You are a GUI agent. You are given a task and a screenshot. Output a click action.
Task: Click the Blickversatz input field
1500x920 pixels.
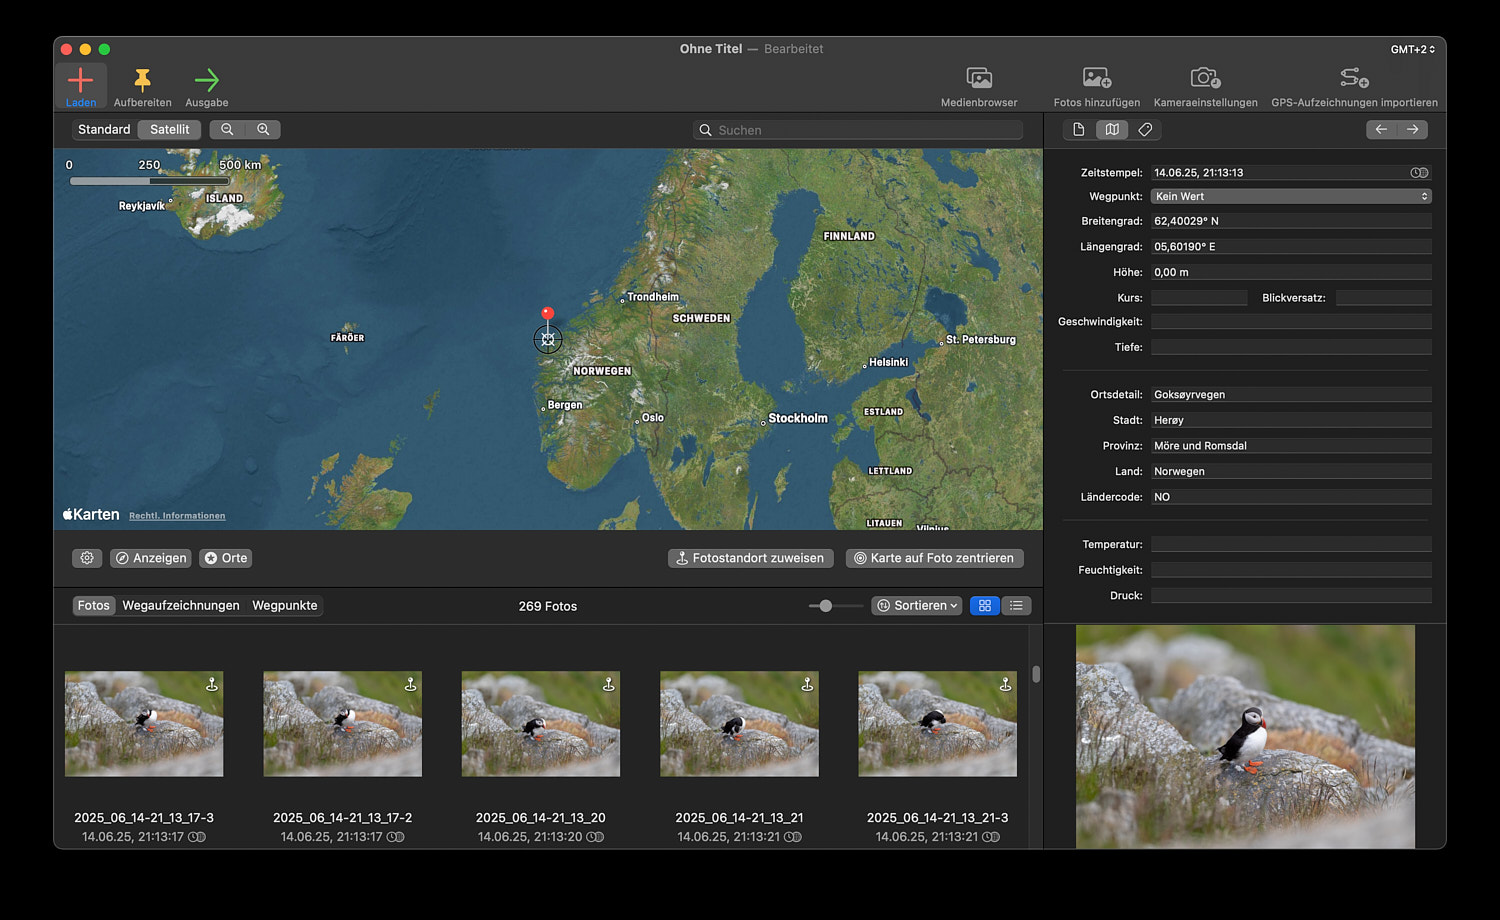tap(1384, 297)
